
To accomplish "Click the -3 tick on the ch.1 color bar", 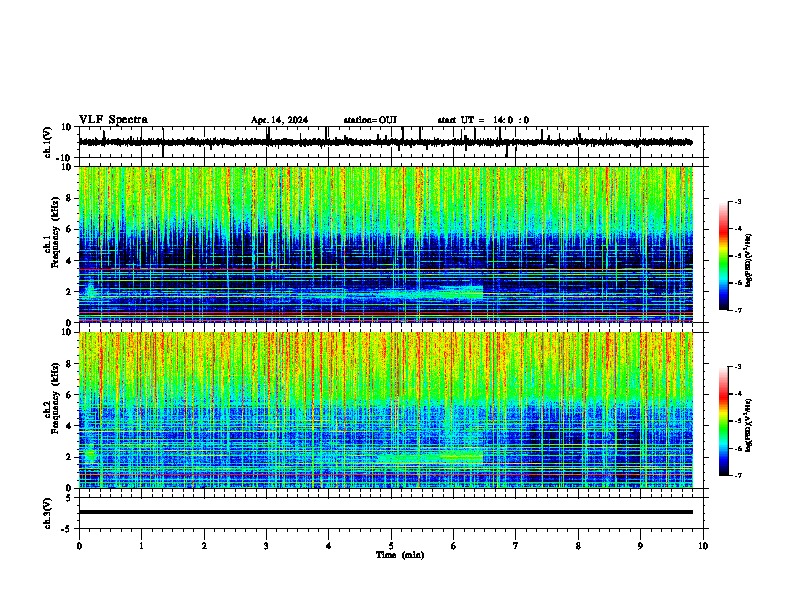I will 738,201.
